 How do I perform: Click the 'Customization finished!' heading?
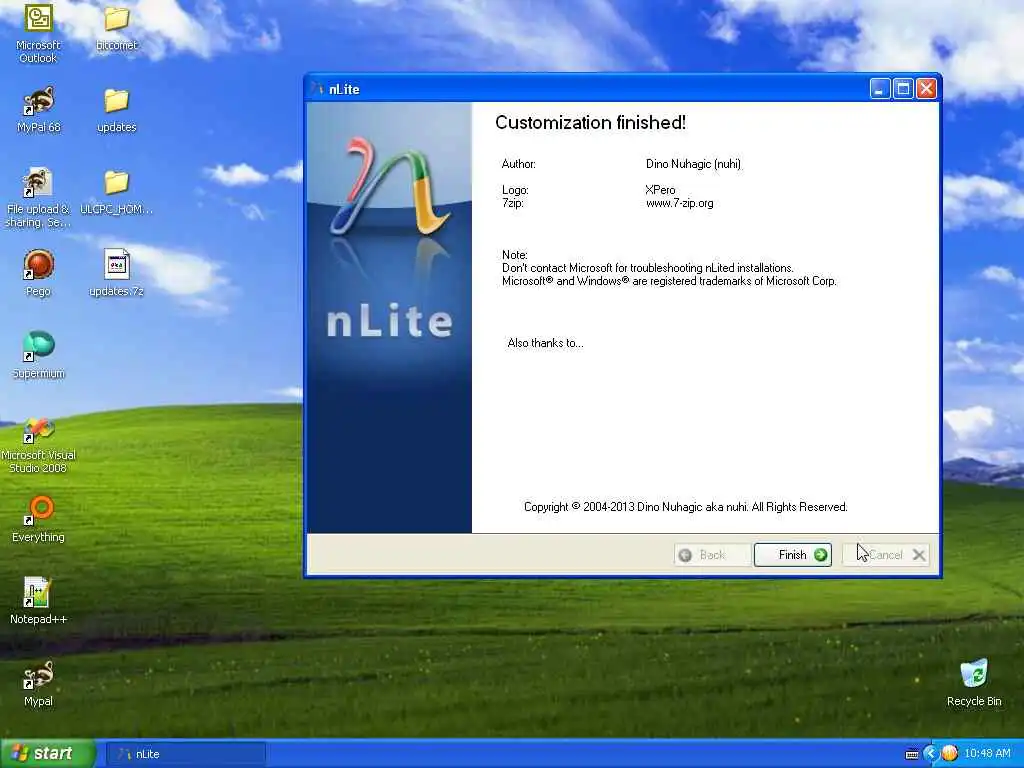[590, 123]
